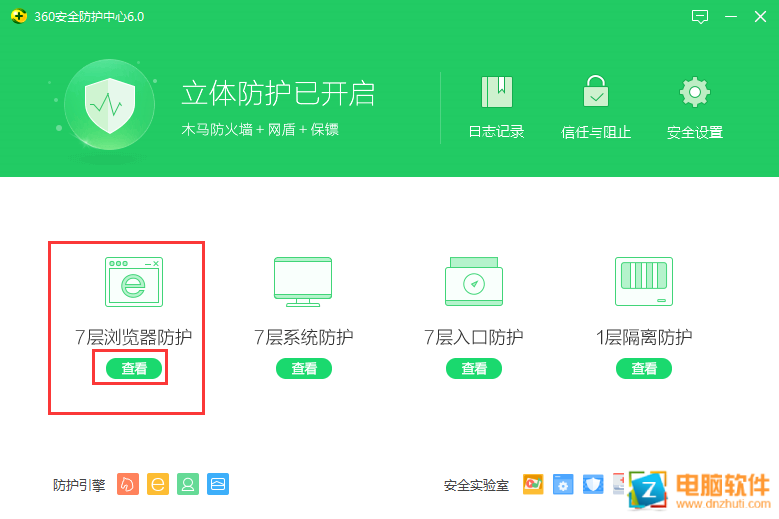779x519 pixels.
Task: Click the 360 logo in title bar
Action: pos(18,16)
